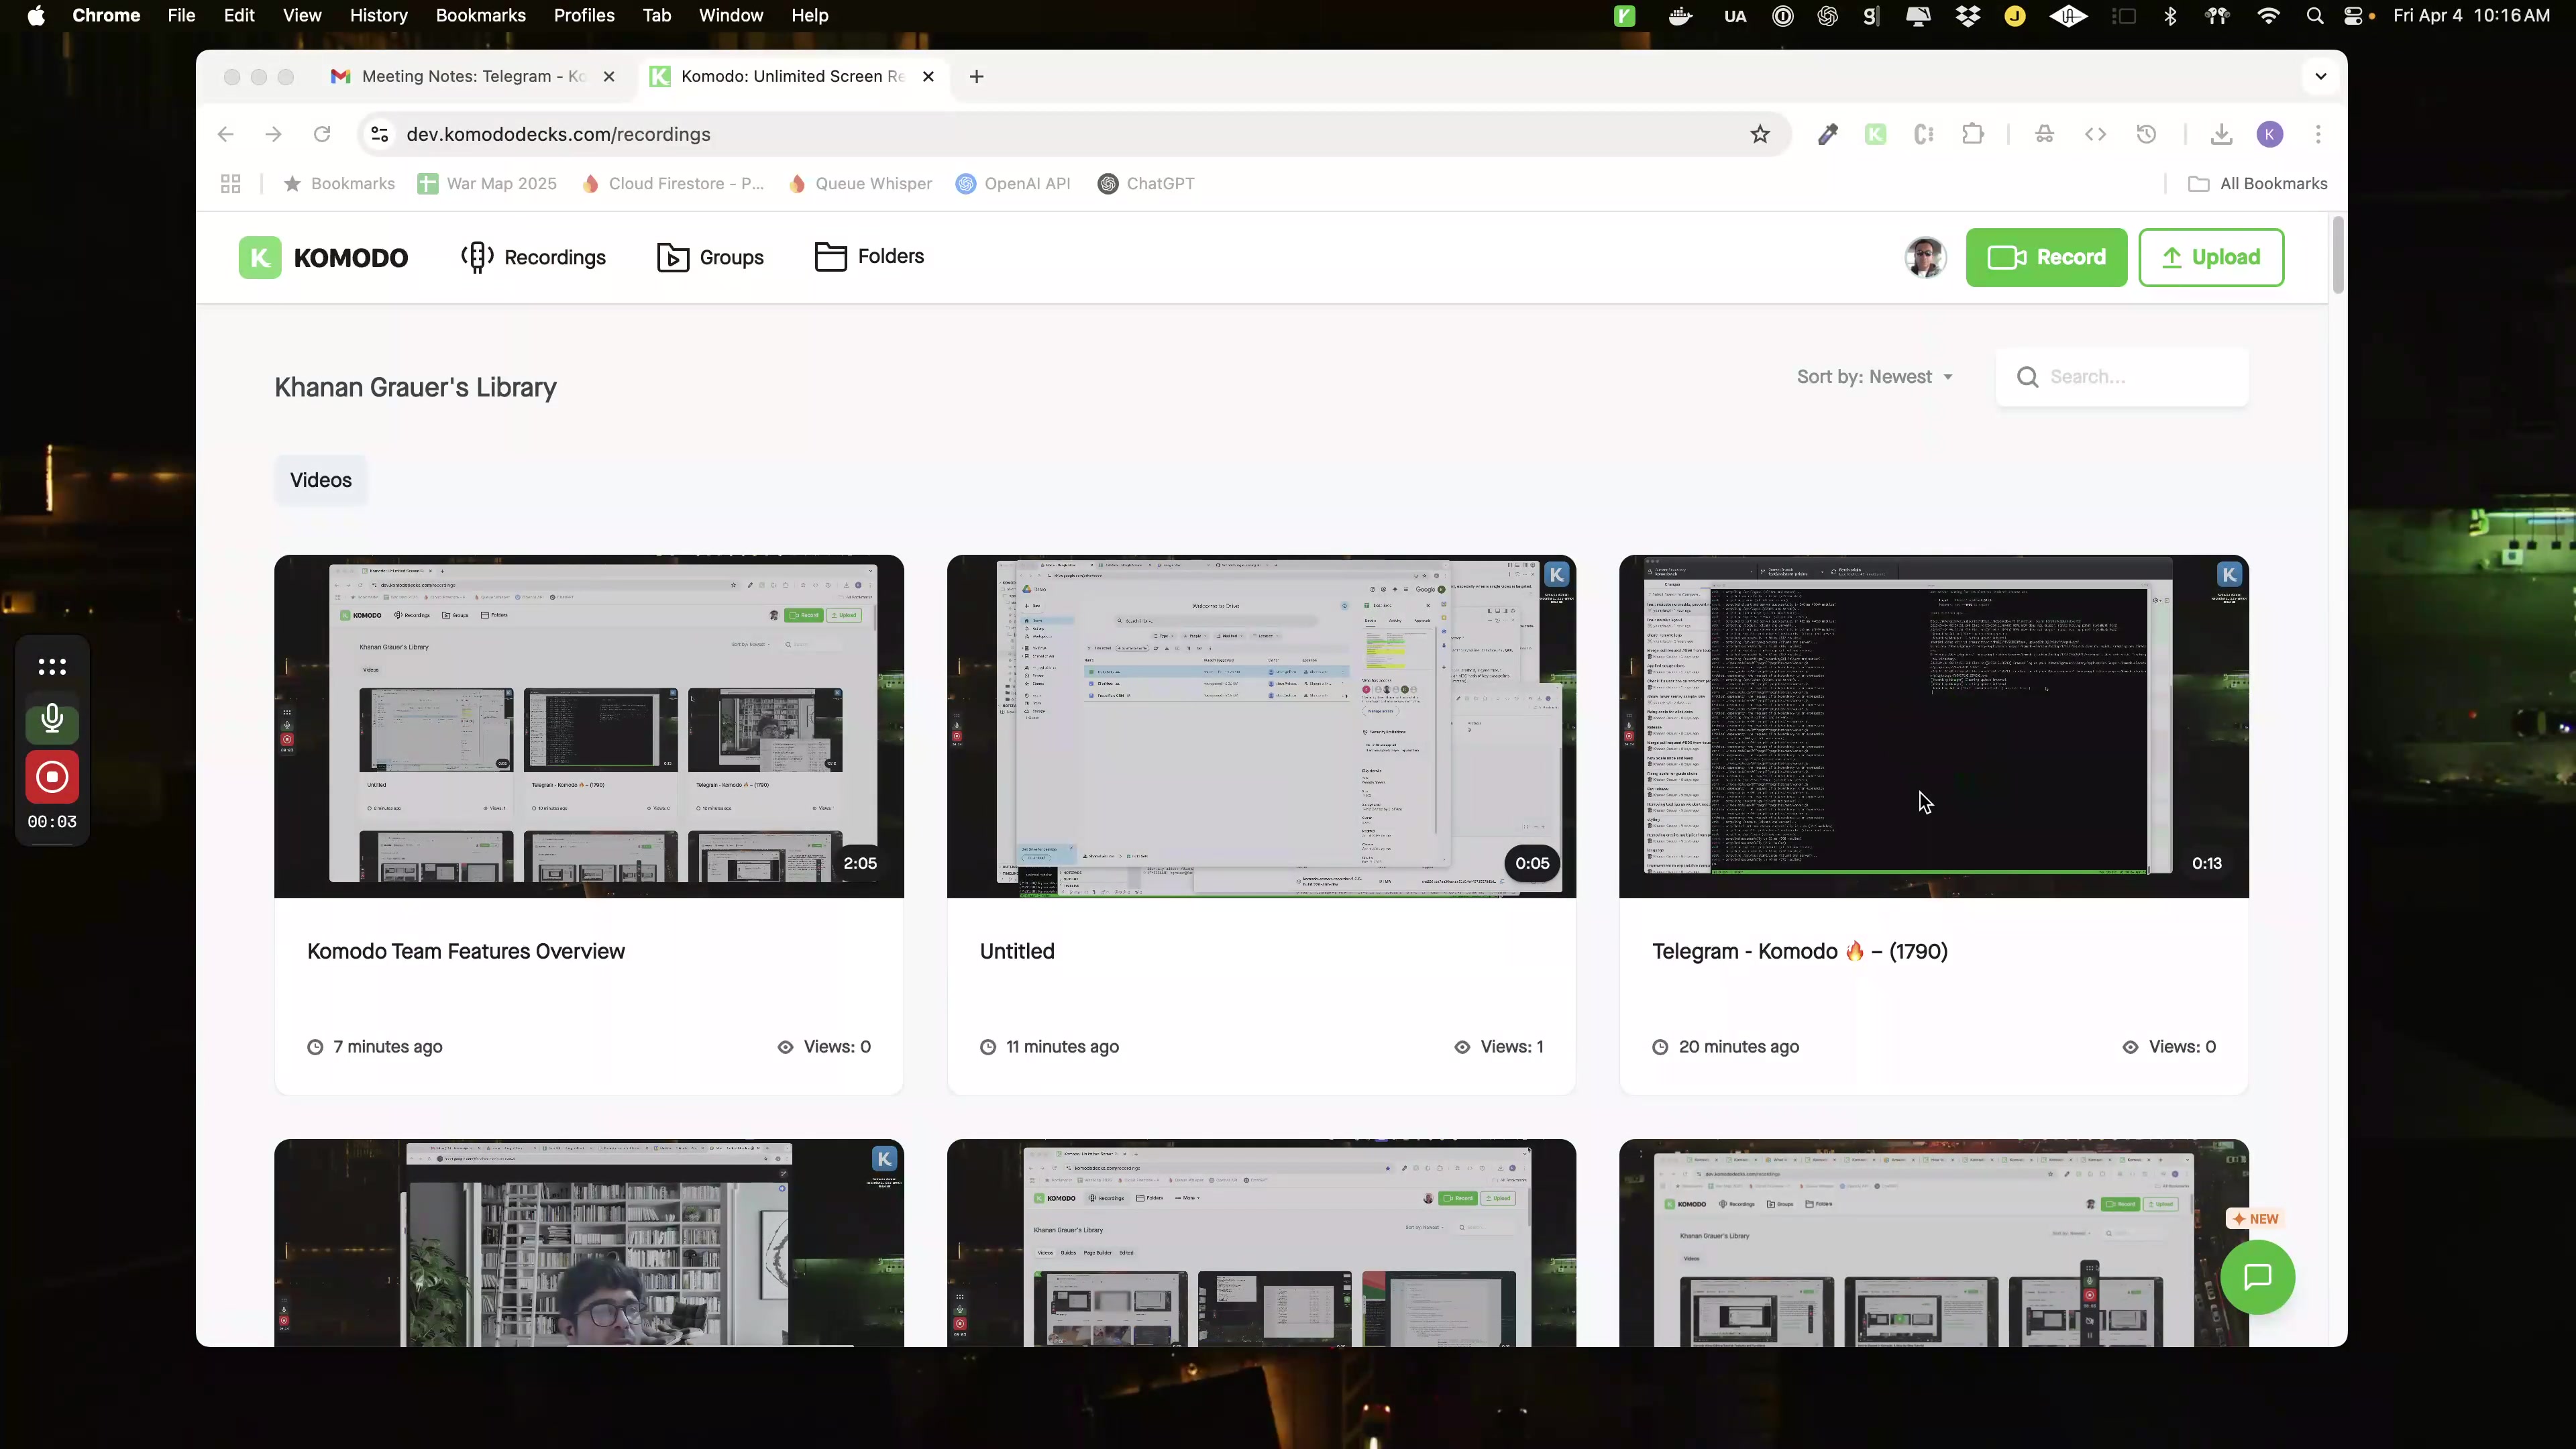Stop the recording with red stop button
Viewport: 2576px width, 1449px height.
(x=52, y=777)
